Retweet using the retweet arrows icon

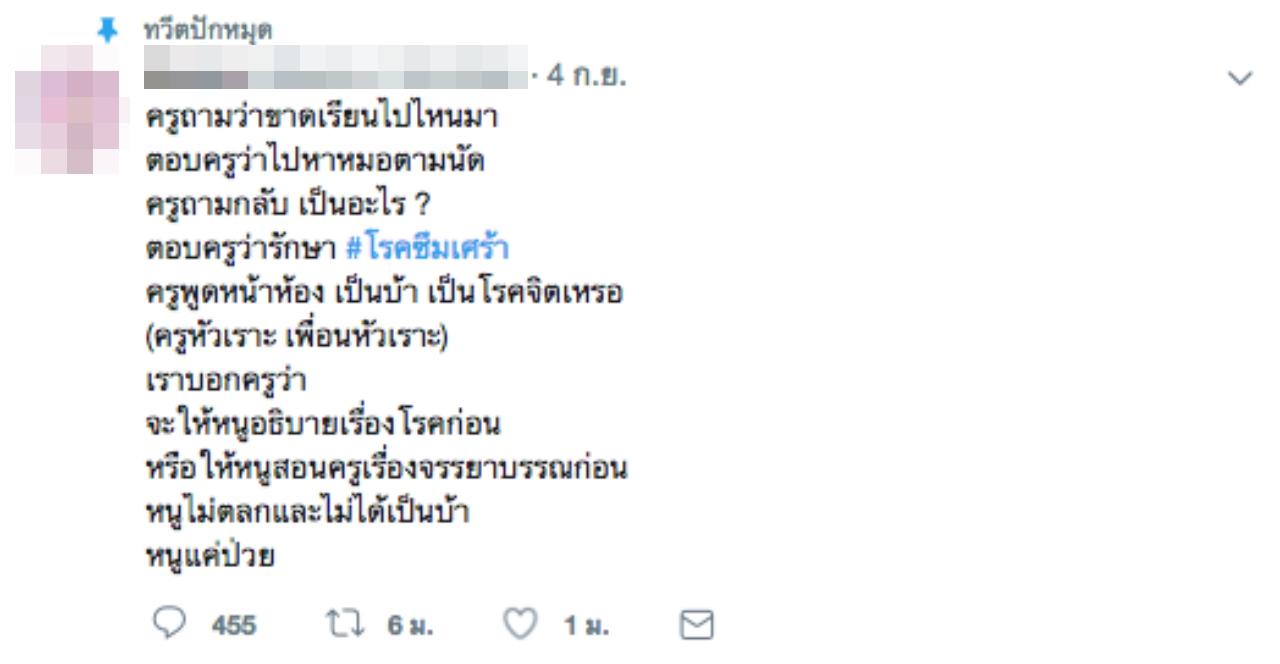(x=346, y=624)
